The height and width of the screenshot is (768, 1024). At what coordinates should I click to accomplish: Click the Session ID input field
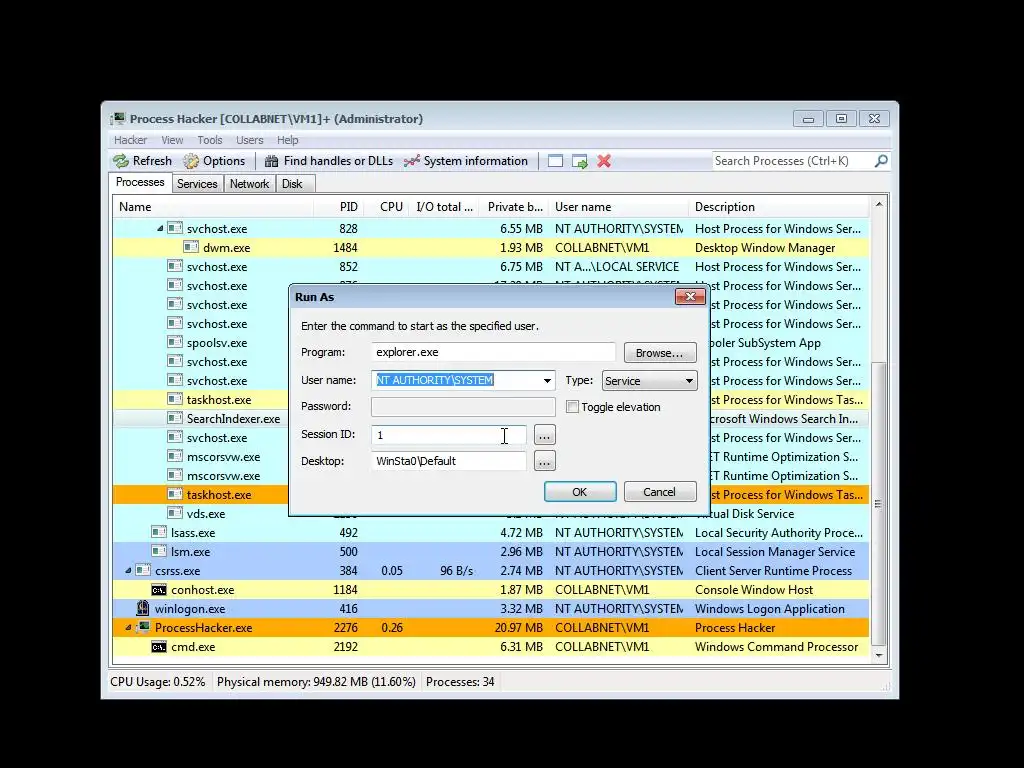449,435
